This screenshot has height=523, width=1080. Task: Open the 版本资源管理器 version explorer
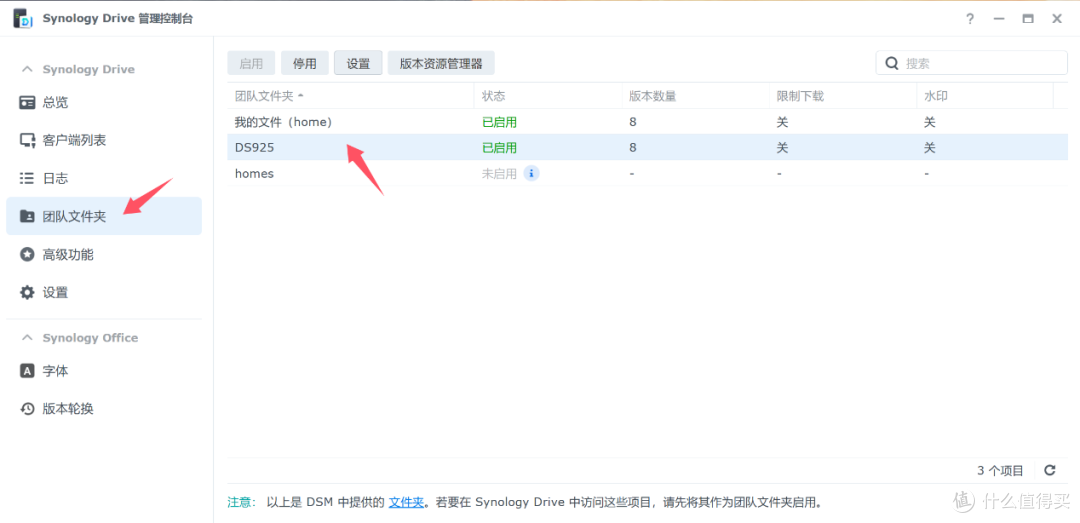pyautogui.click(x=441, y=63)
